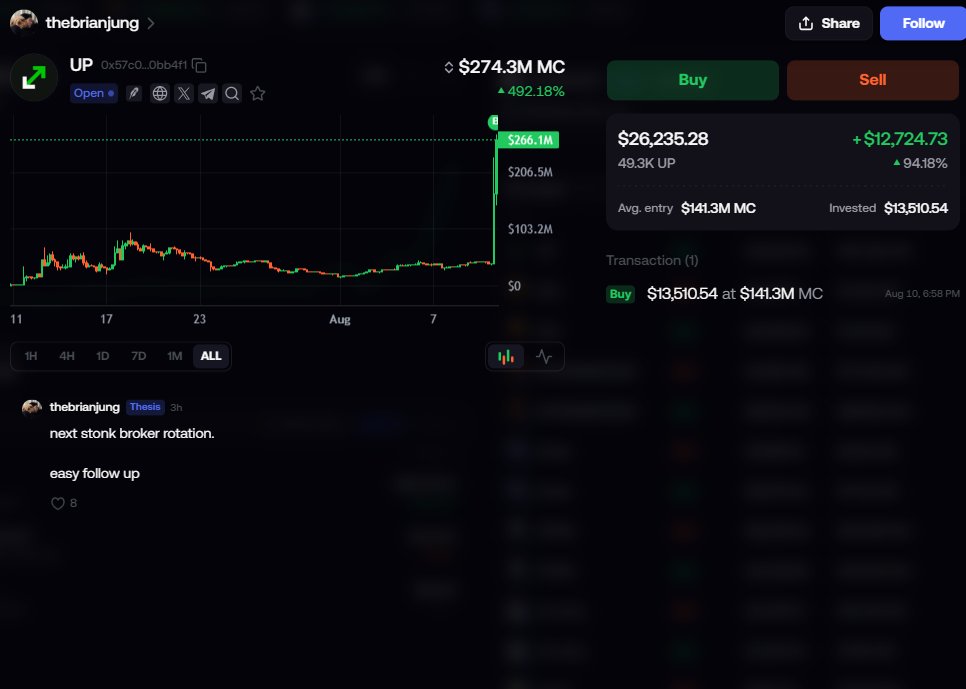
Task: Select the 1H timeframe
Action: [31, 356]
